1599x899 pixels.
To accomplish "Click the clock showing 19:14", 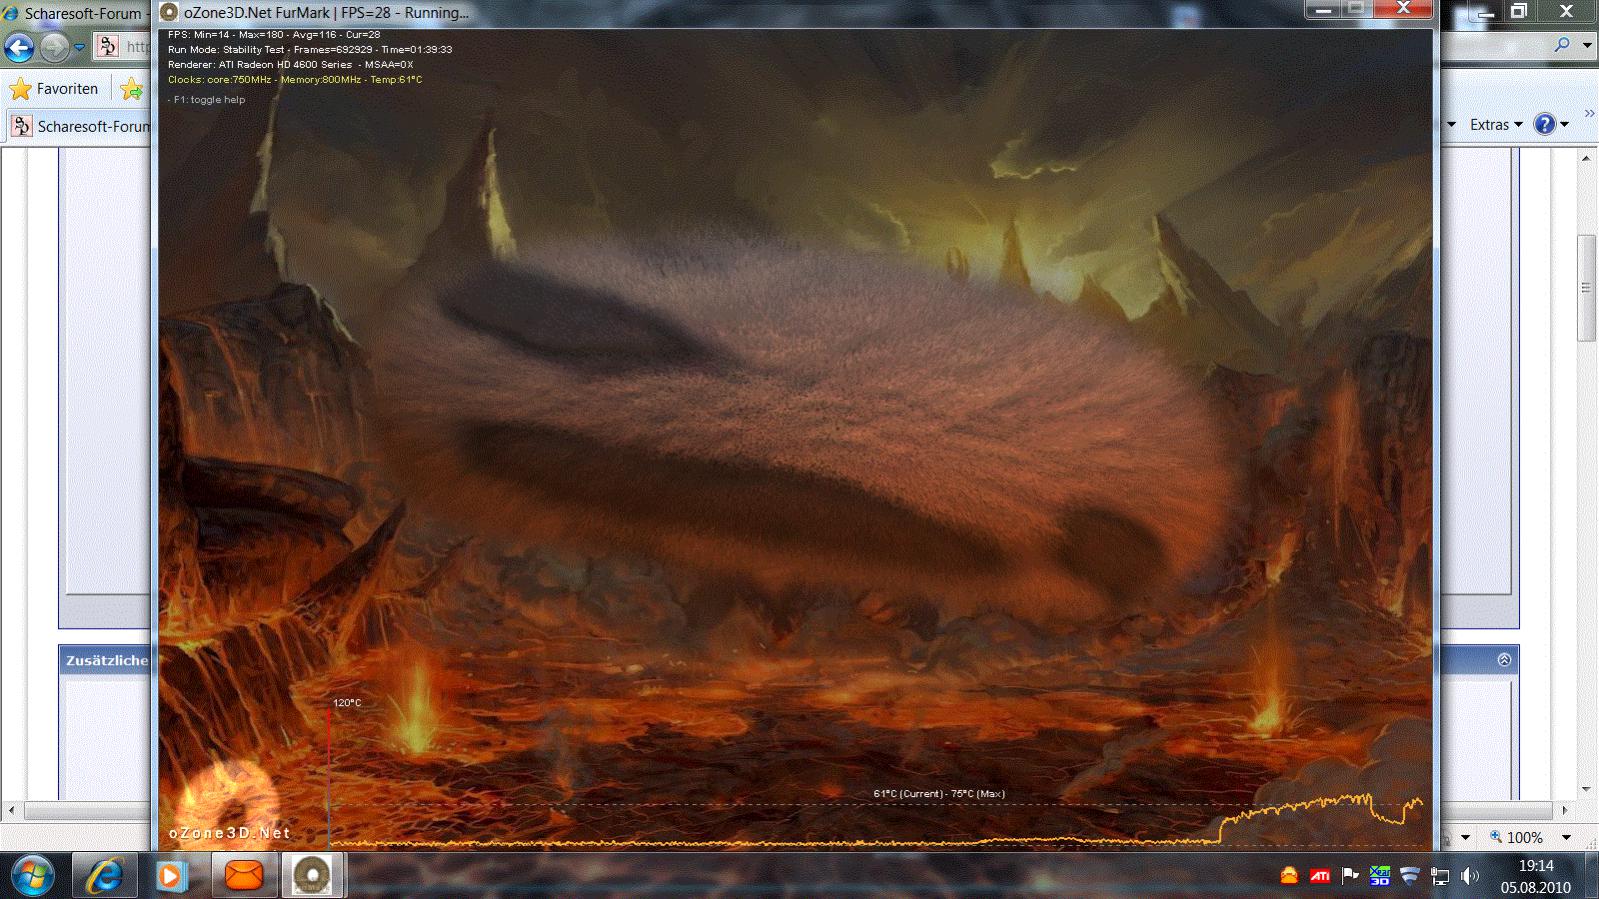I will click(1536, 876).
